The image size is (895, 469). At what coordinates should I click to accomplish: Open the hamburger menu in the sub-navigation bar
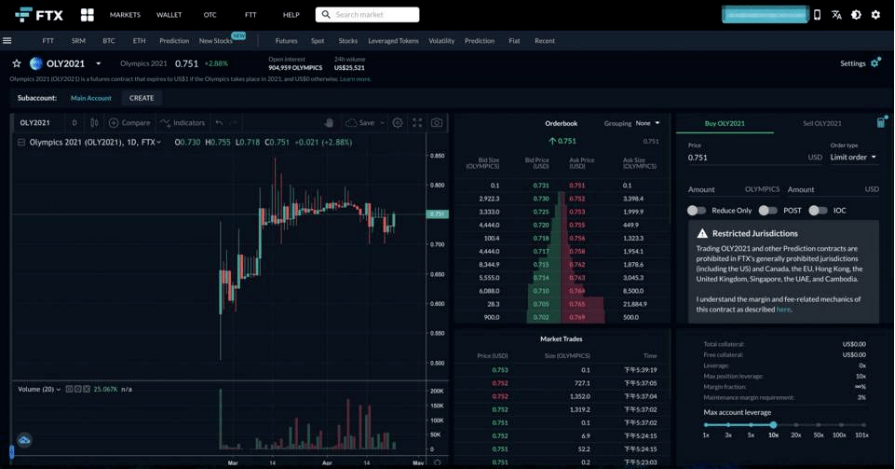point(7,41)
